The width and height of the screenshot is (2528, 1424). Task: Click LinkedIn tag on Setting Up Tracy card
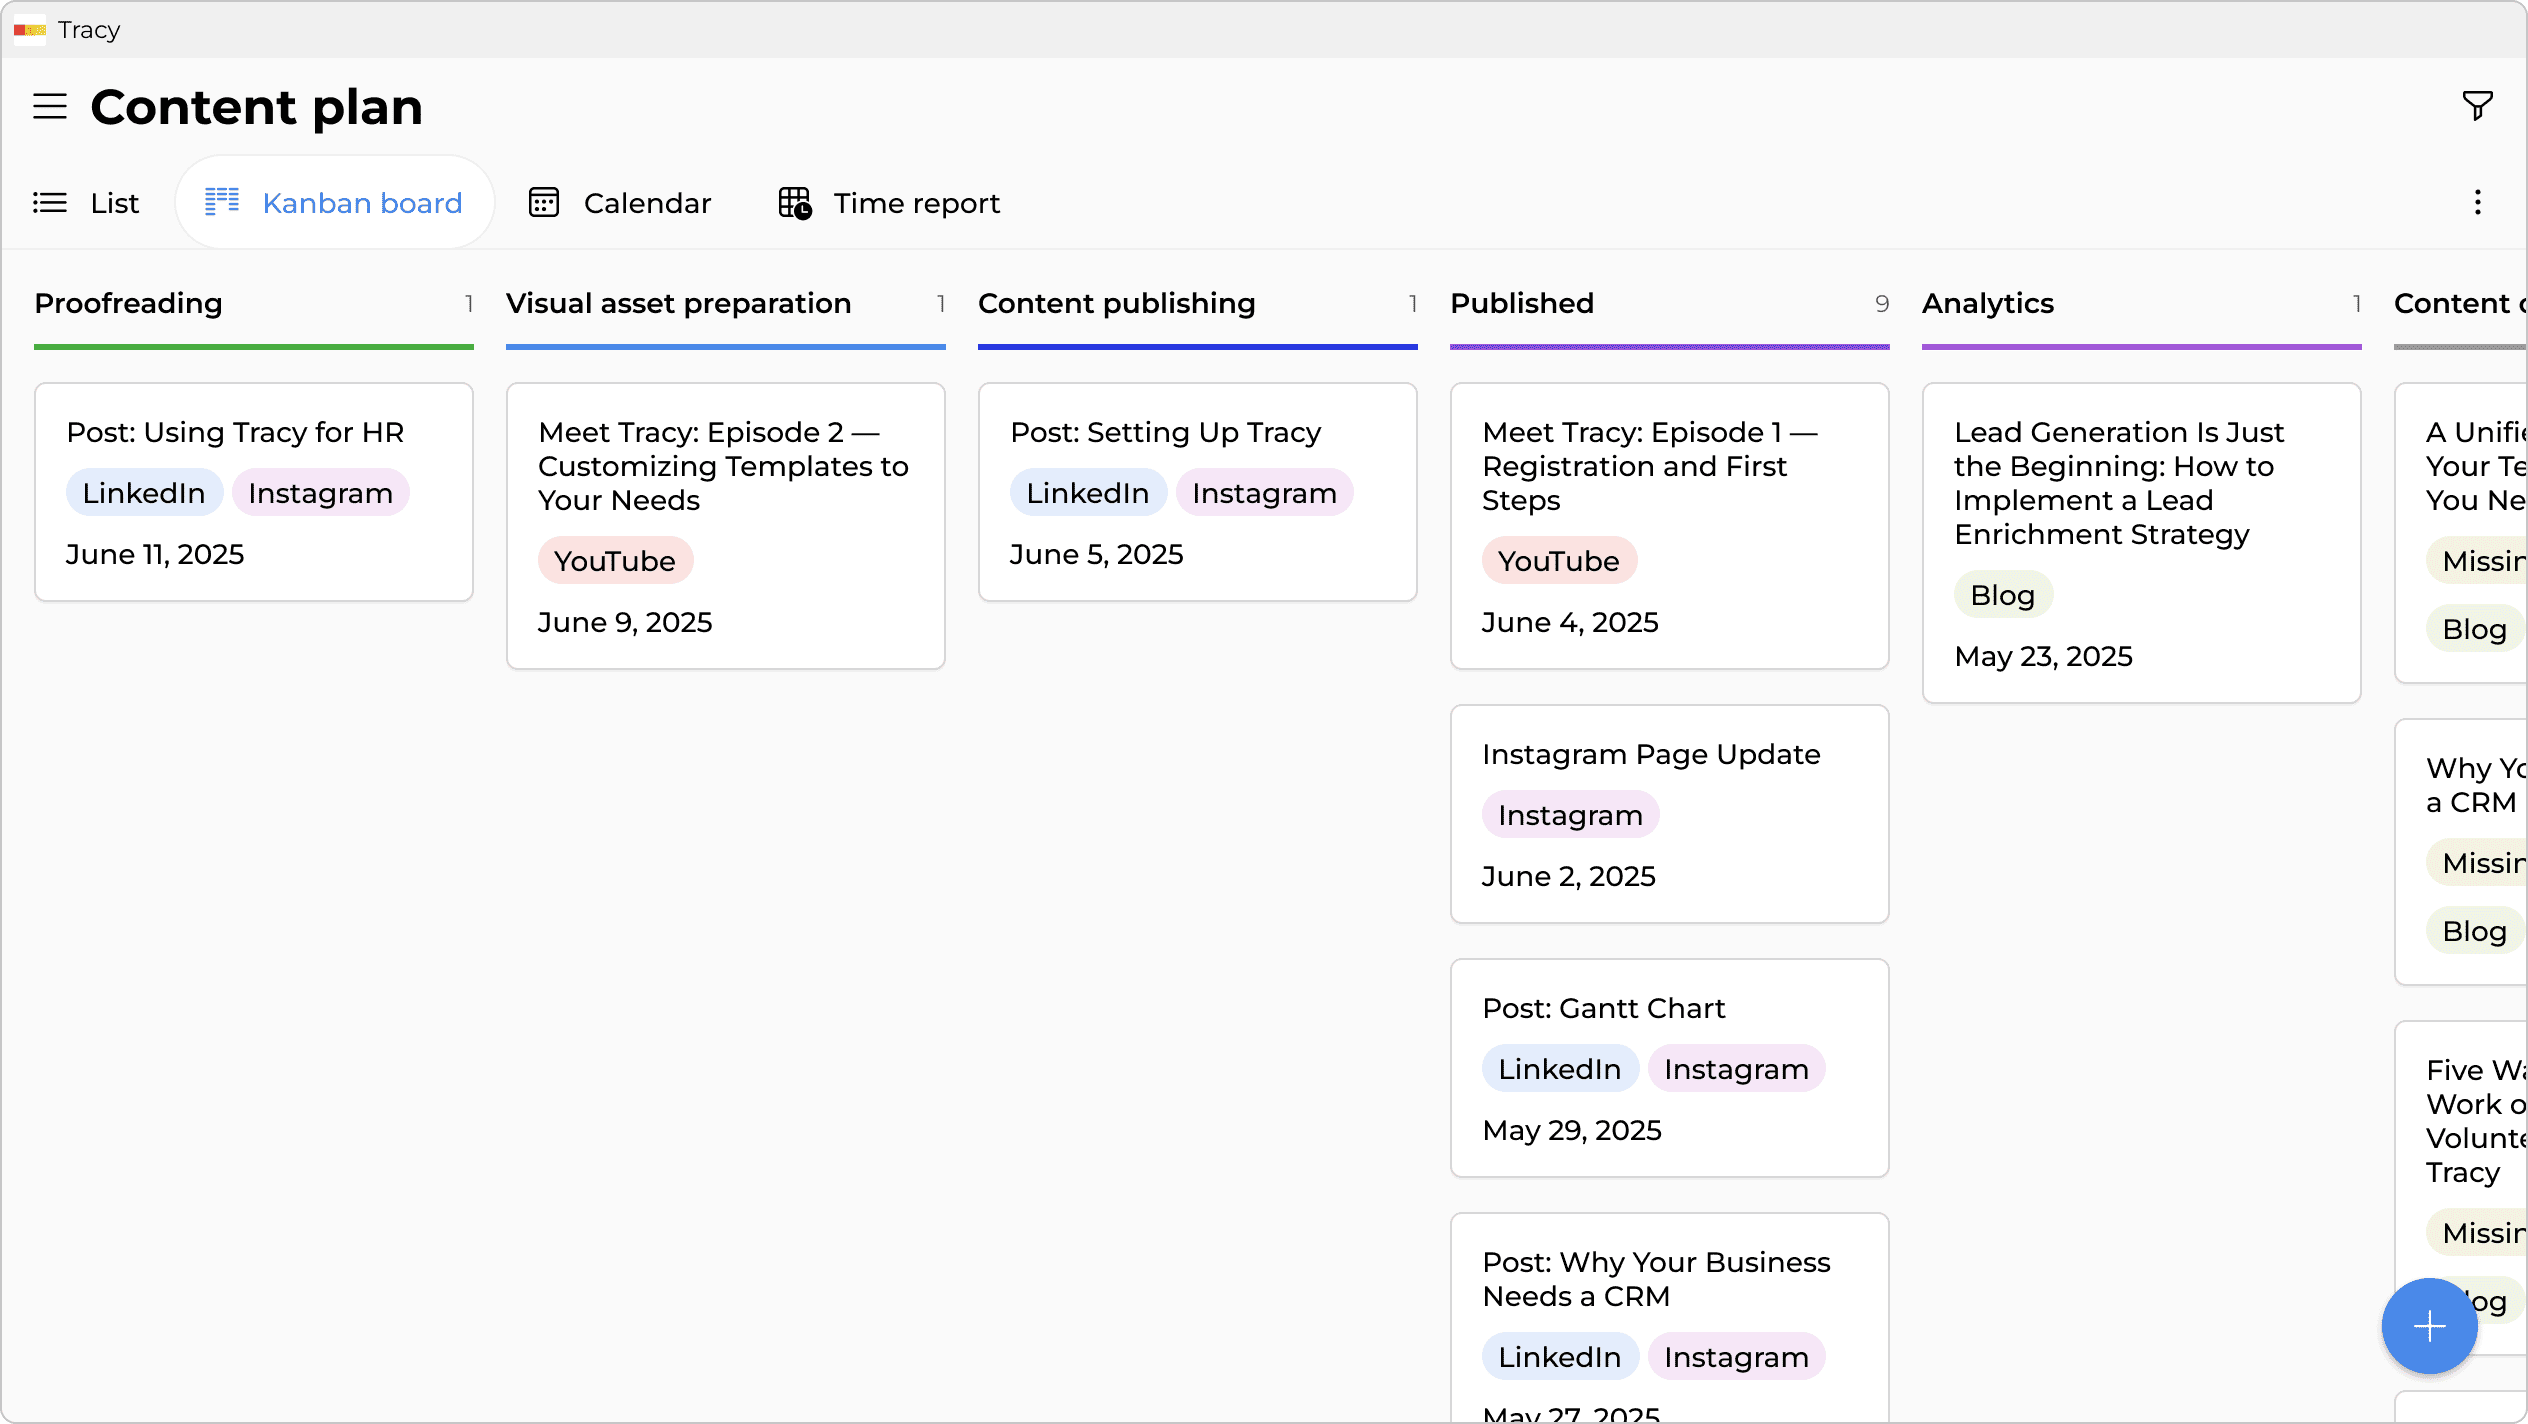[1087, 493]
